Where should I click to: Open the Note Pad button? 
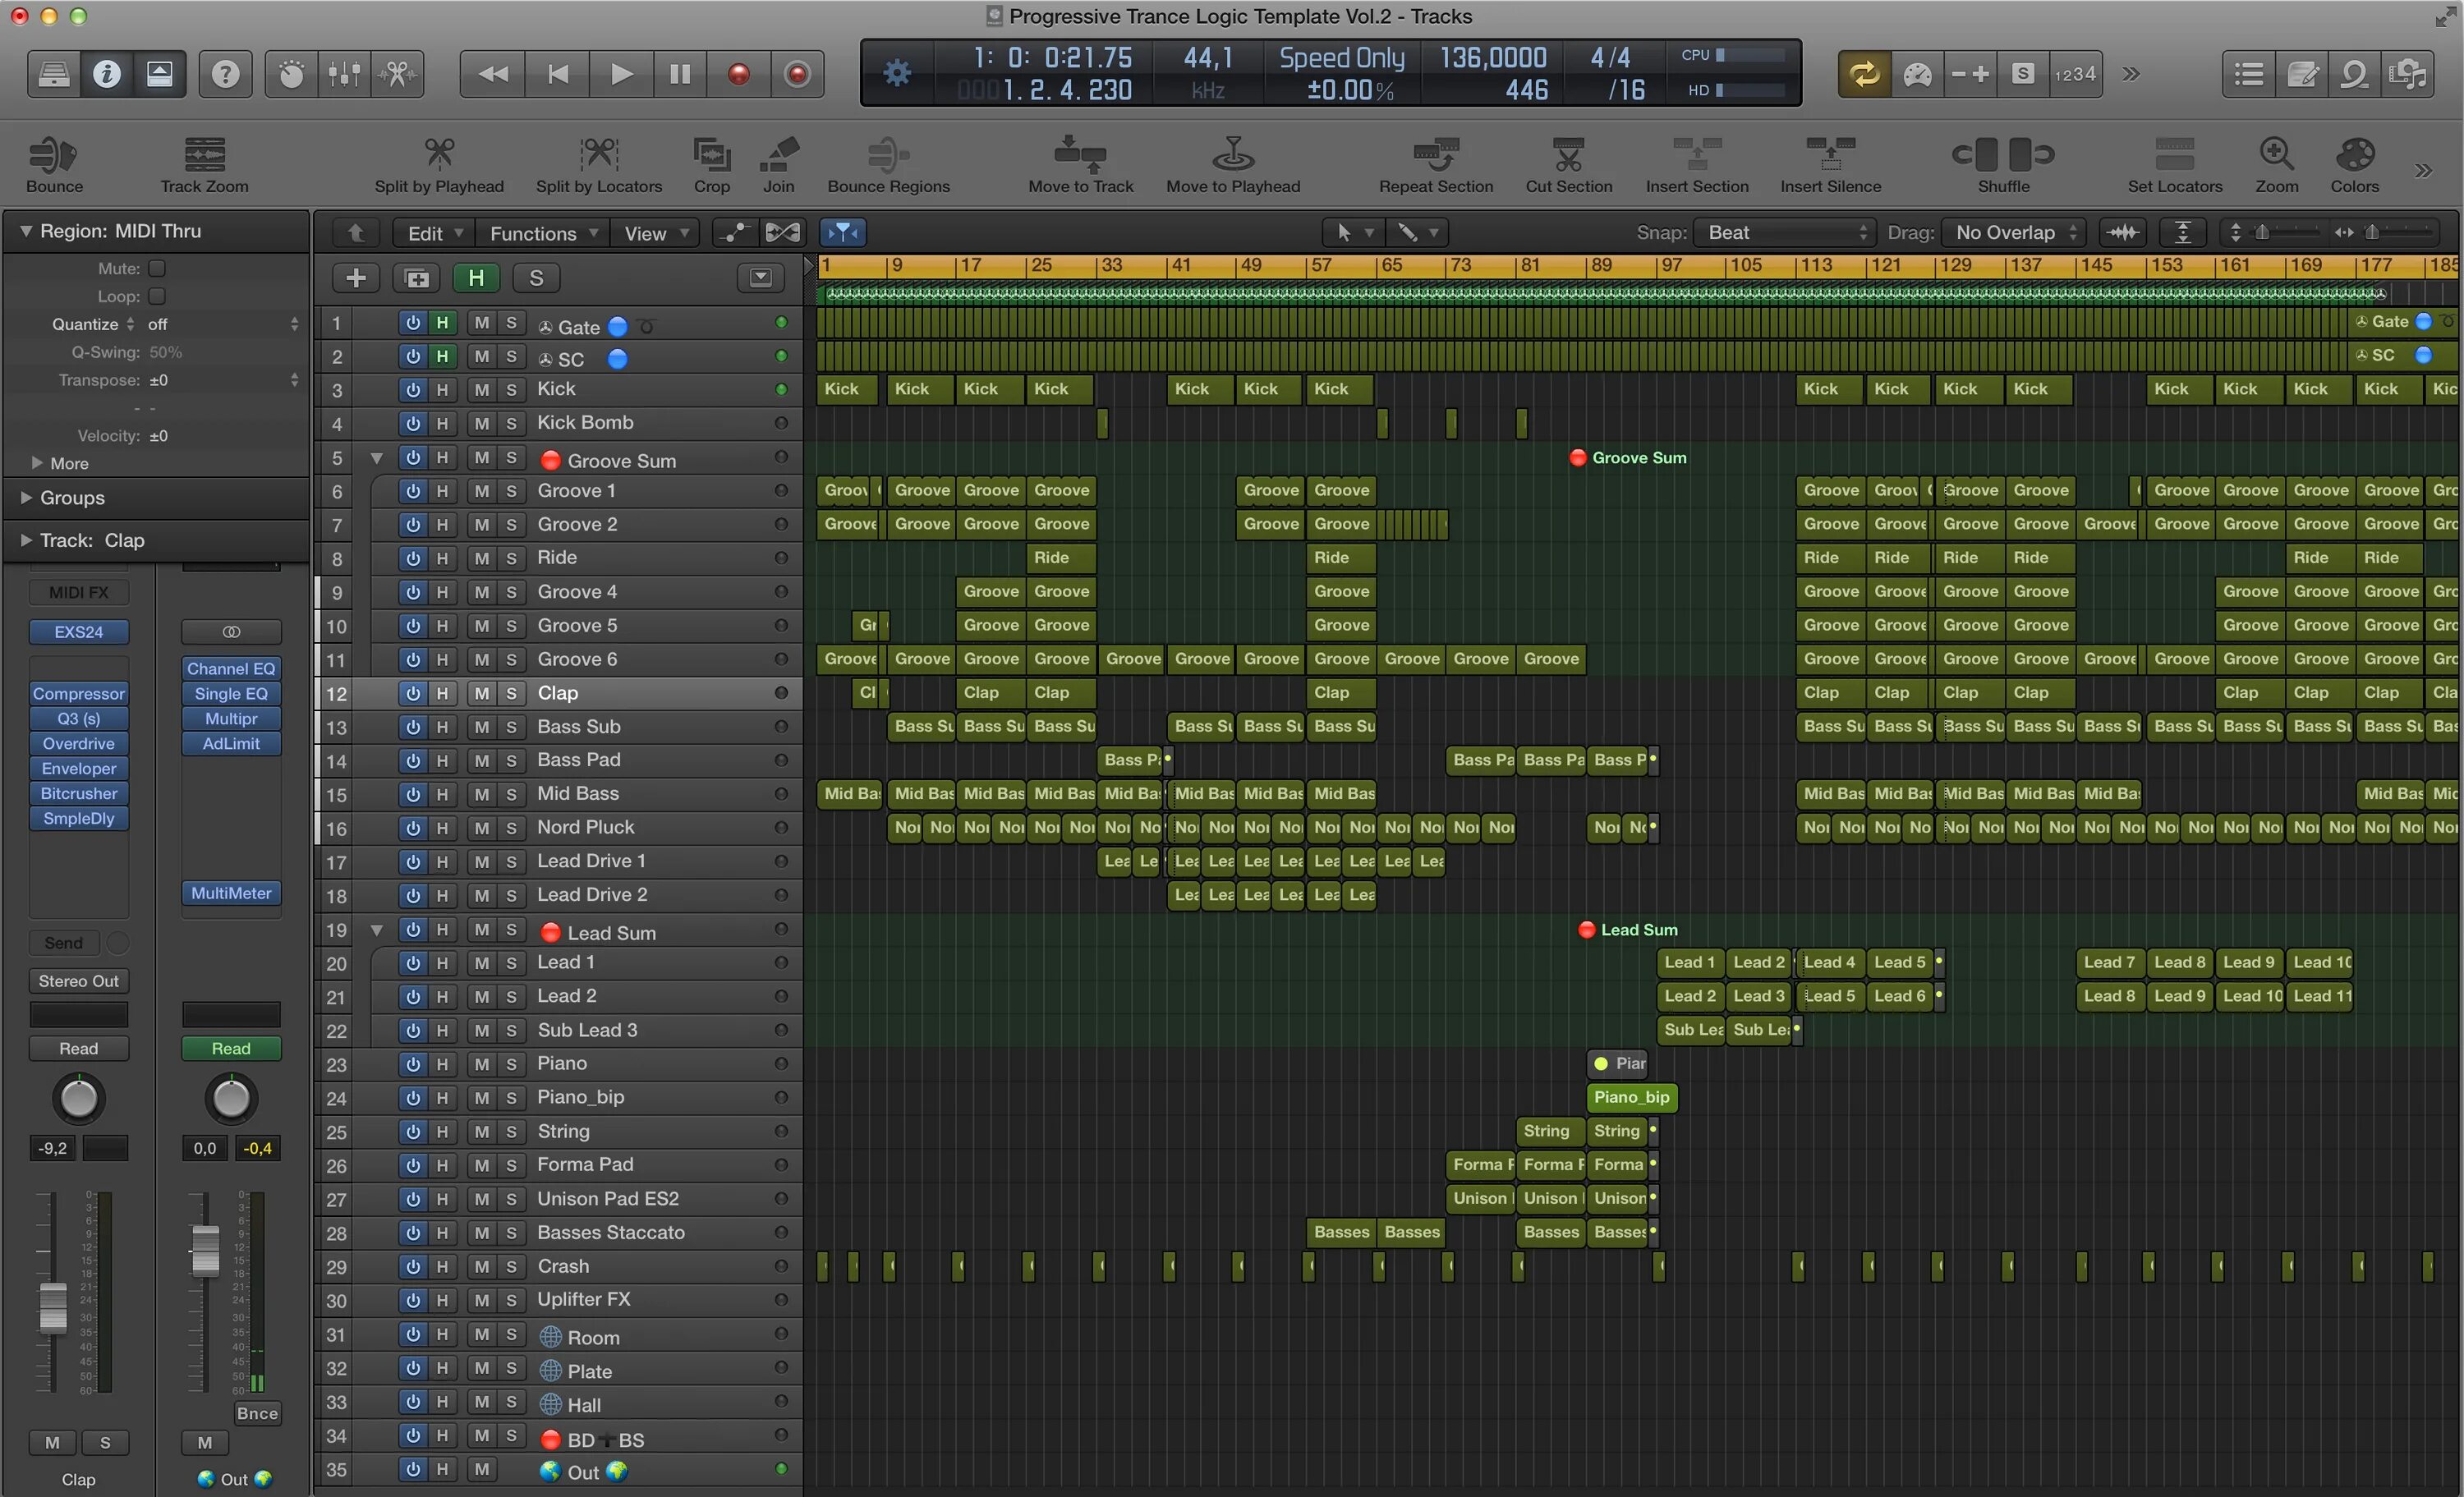coord(2302,74)
